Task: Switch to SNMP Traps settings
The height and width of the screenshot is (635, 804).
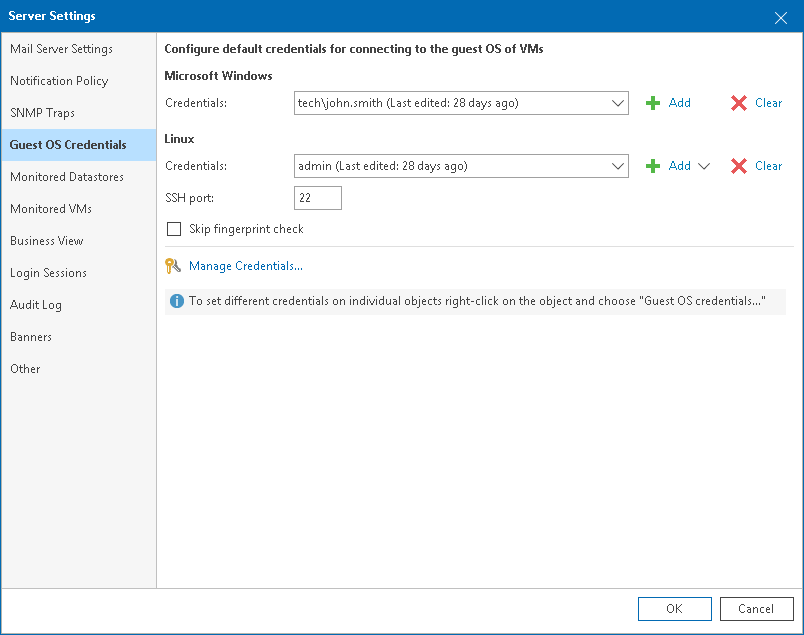Action: pyautogui.click(x=42, y=112)
